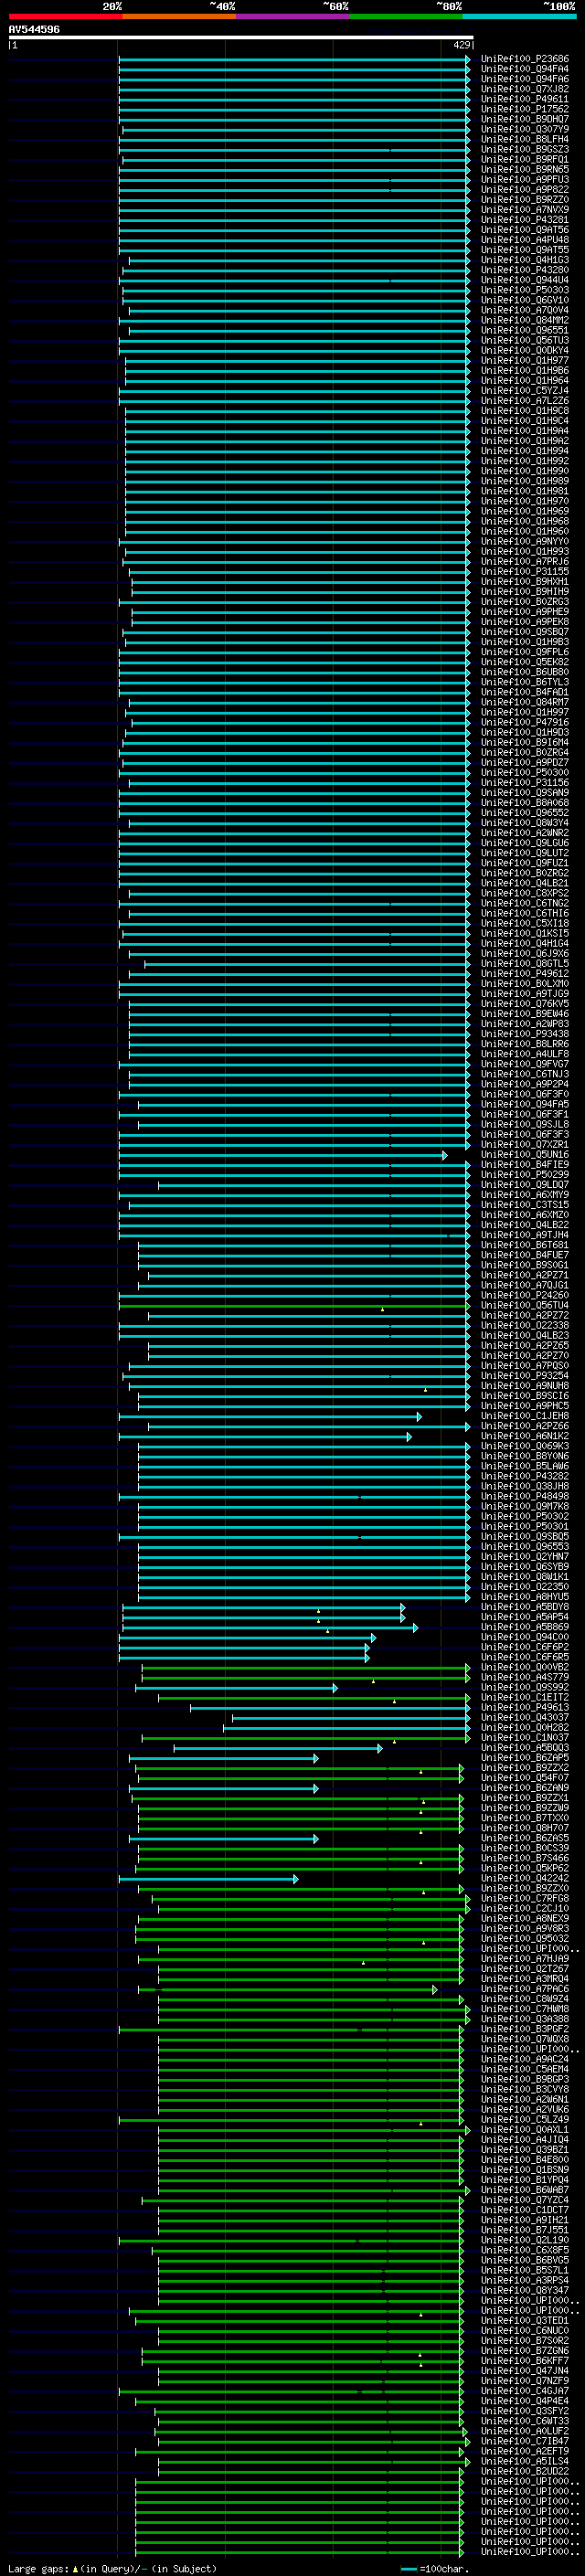Click the '=100char.' scale legend
585x2576 pixels.
pyautogui.click(x=434, y=2569)
